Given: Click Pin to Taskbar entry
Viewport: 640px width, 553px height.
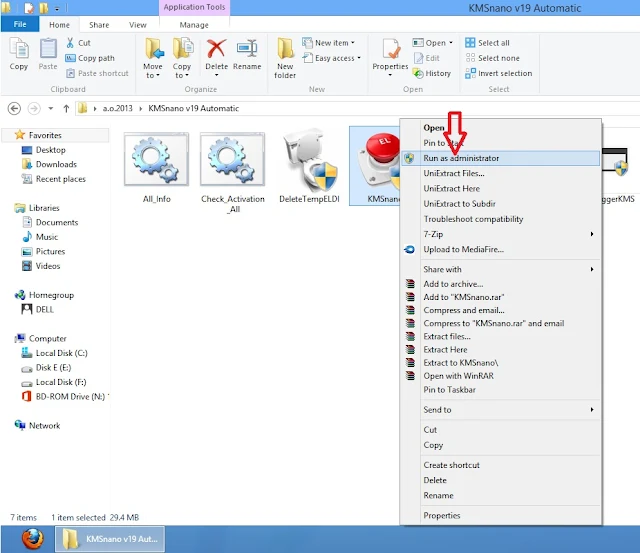Looking at the screenshot, I should point(449,390).
